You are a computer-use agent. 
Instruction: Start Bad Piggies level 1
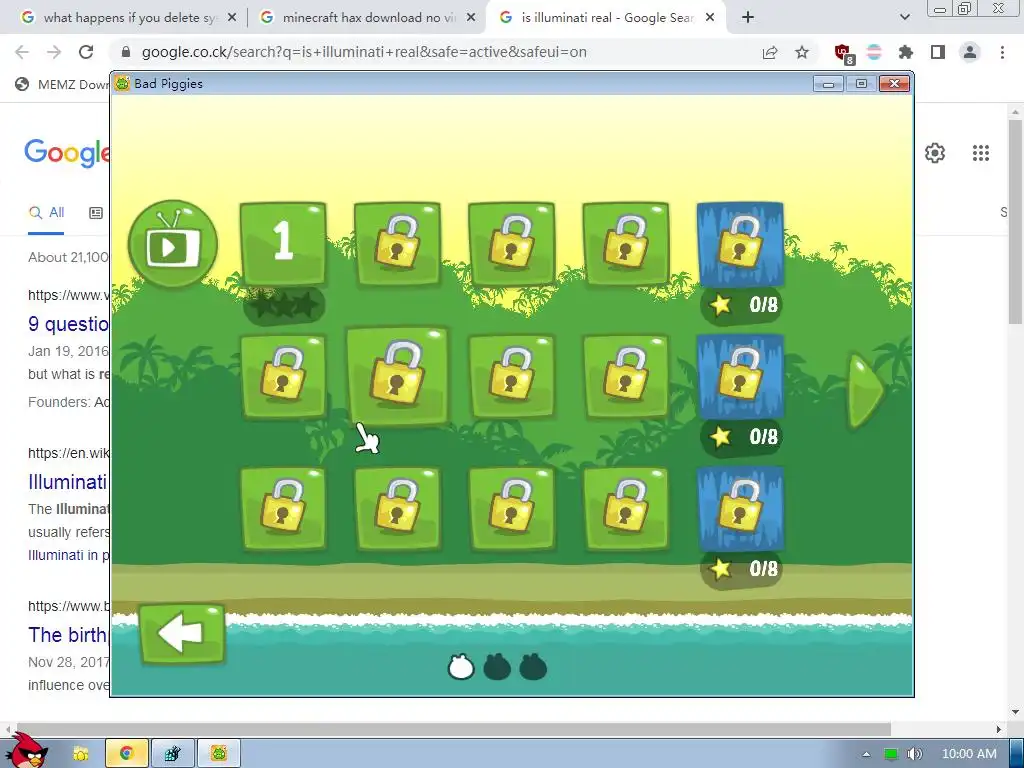[x=283, y=244]
